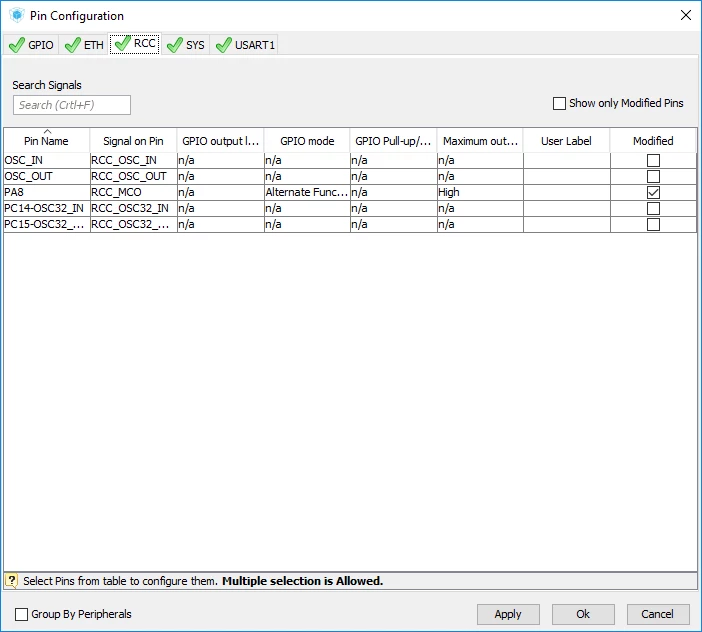The height and width of the screenshot is (632, 702).
Task: Click the help question mark icon
Action: pos(11,581)
